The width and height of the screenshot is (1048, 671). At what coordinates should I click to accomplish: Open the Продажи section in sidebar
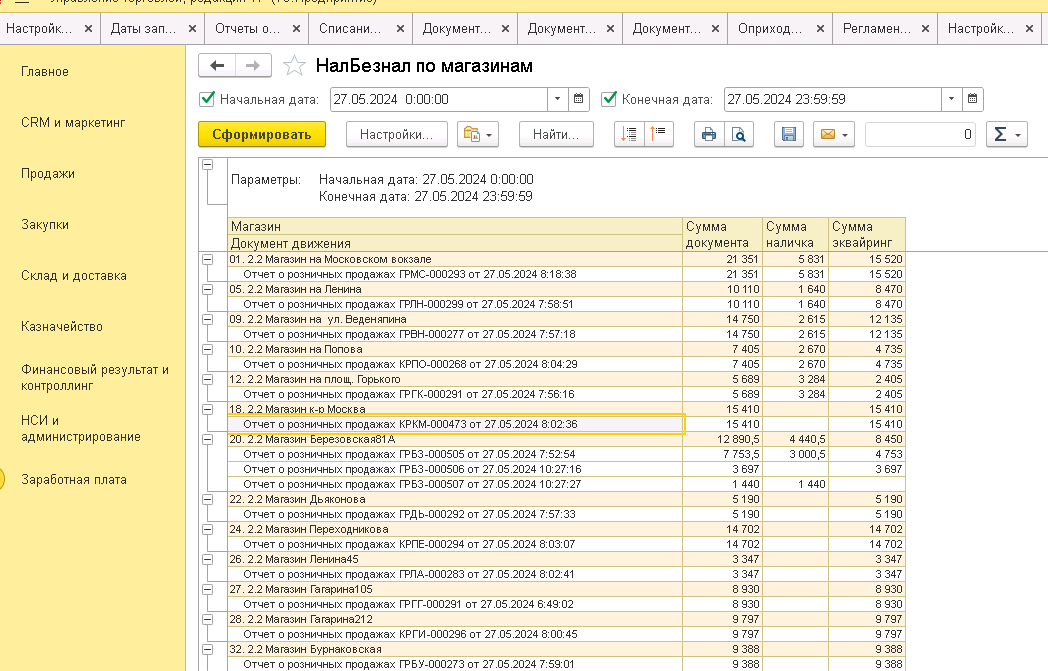(48, 174)
